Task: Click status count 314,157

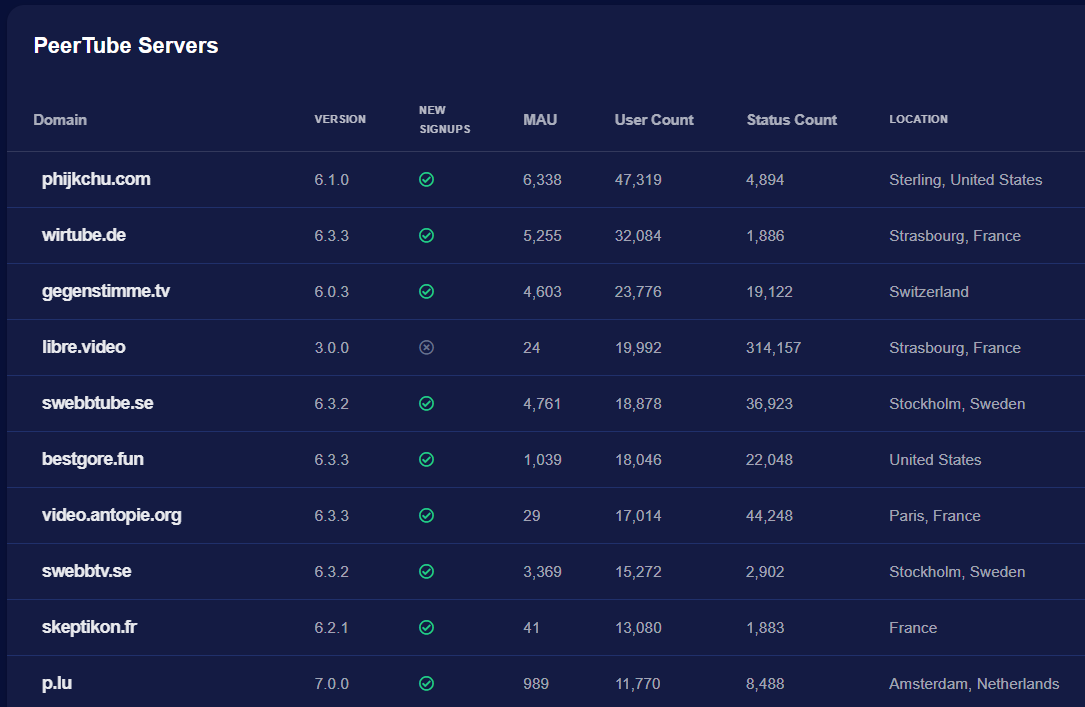Action: [774, 348]
